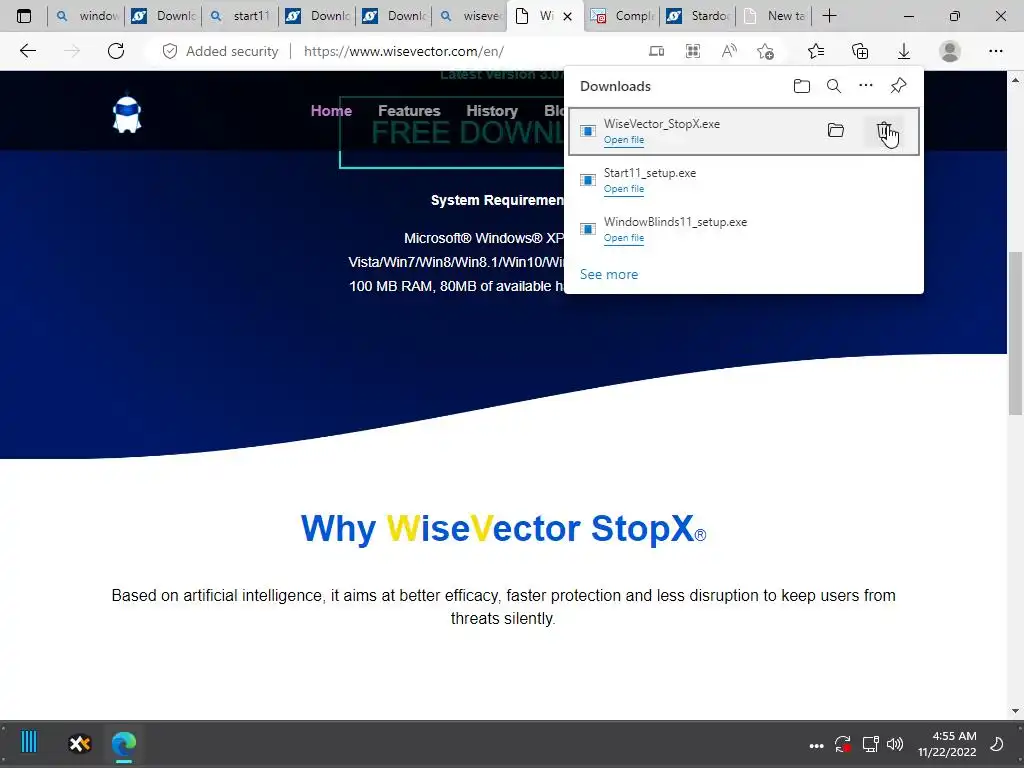Switch to the 'start11' search tab
The width and height of the screenshot is (1024, 768).
pyautogui.click(x=240, y=16)
